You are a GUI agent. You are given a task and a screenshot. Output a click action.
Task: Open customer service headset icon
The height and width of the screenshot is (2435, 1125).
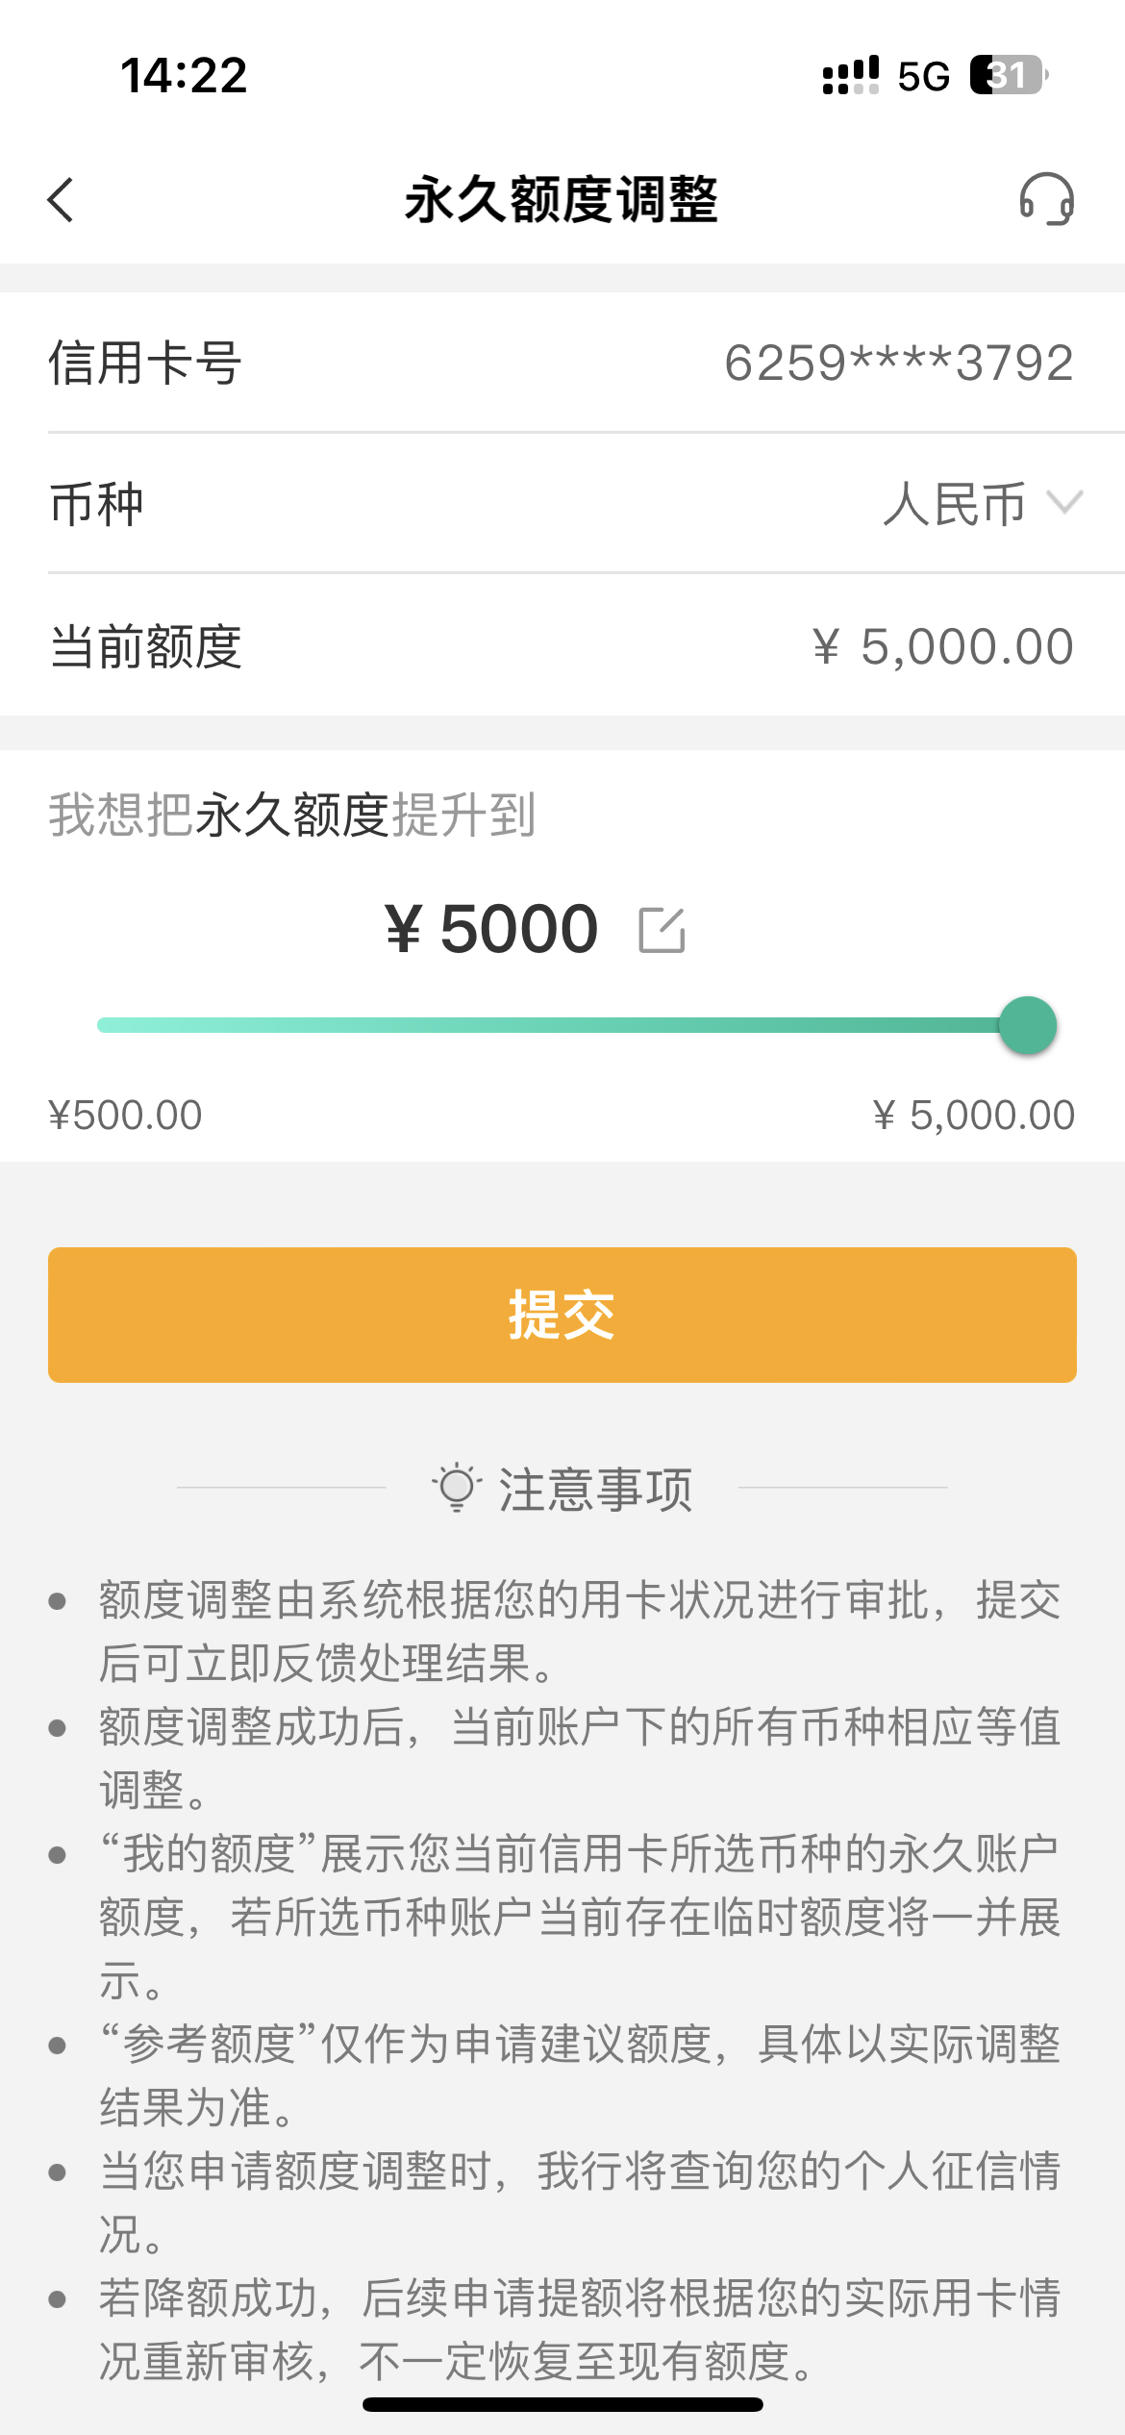click(x=1046, y=199)
